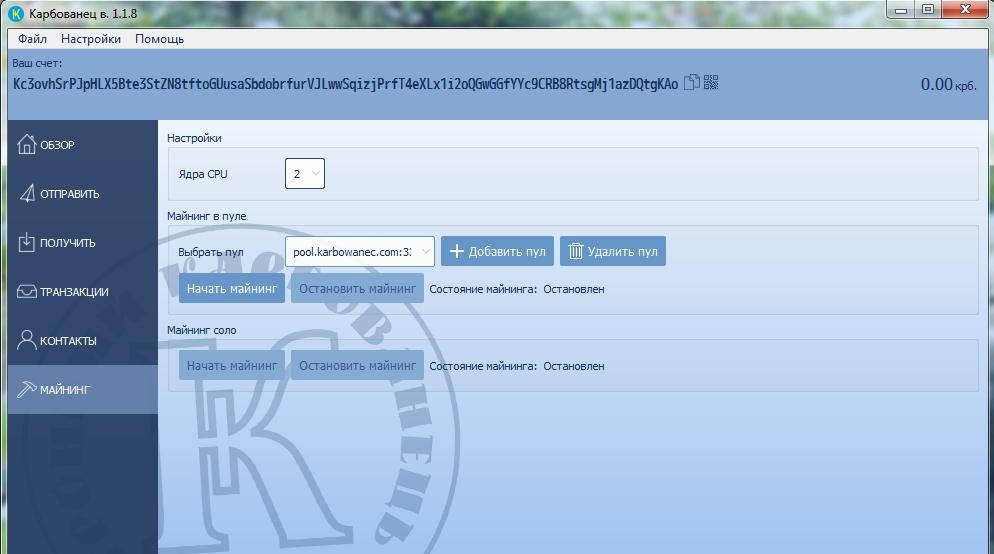Click the Добавить пул button
994x554 pixels.
(497, 252)
